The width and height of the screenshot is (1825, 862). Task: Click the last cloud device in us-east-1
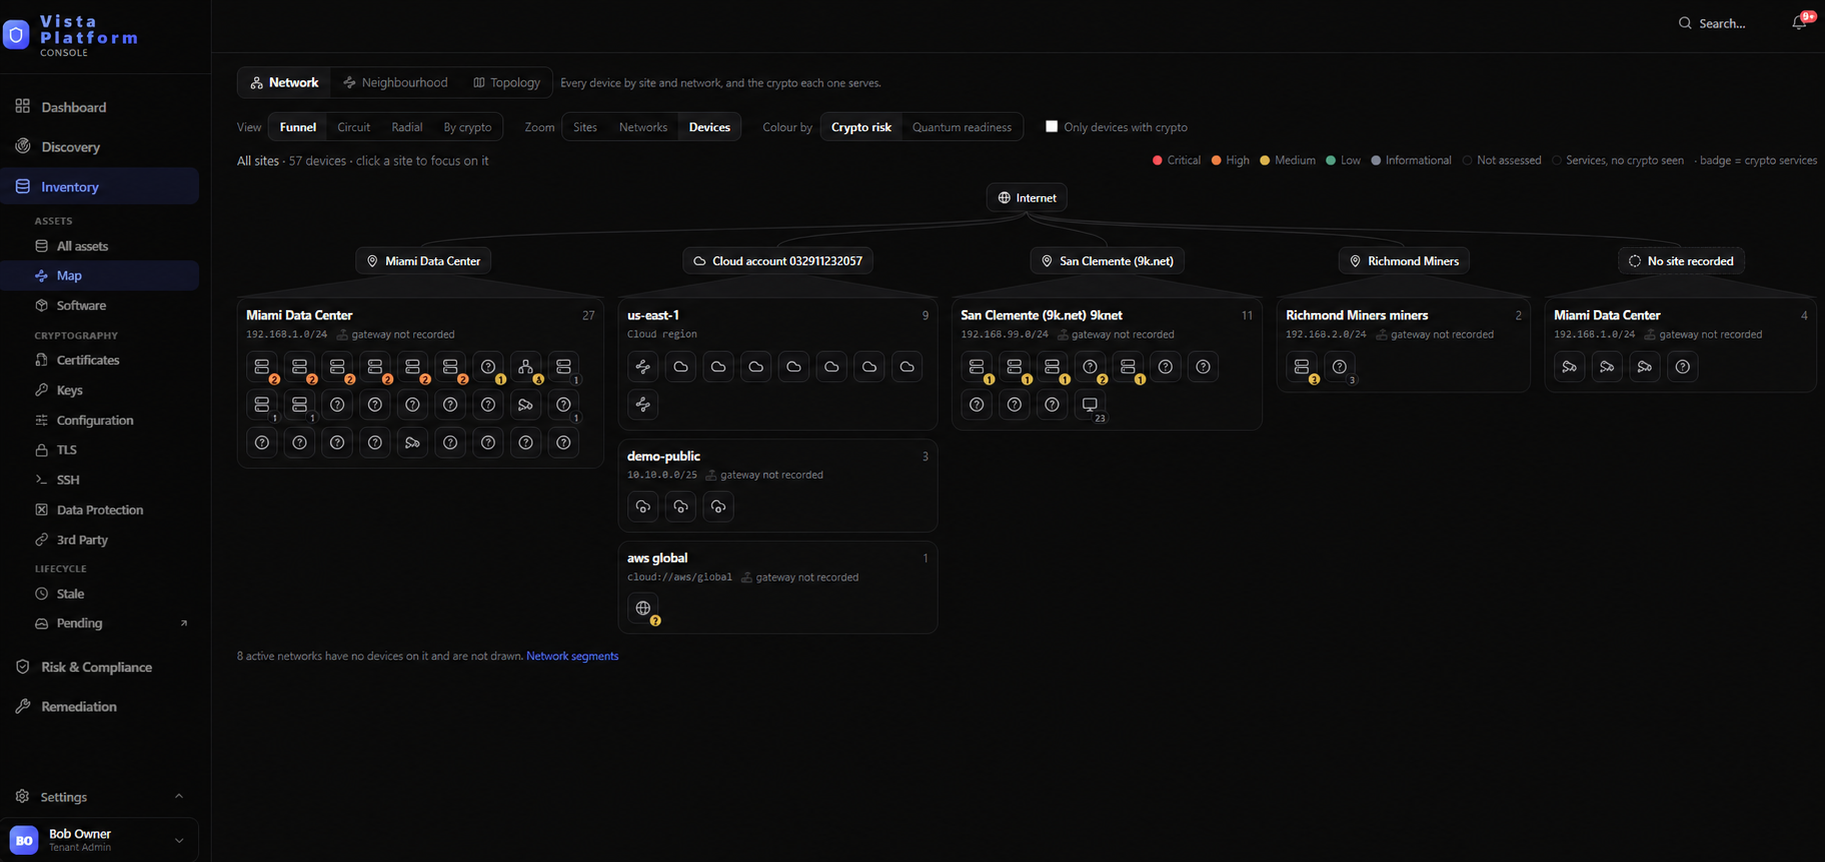(907, 367)
